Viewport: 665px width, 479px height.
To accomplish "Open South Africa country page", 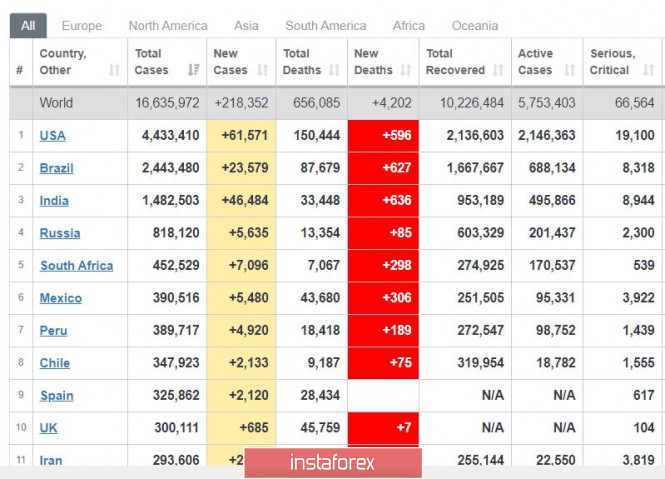I will (x=76, y=266).
